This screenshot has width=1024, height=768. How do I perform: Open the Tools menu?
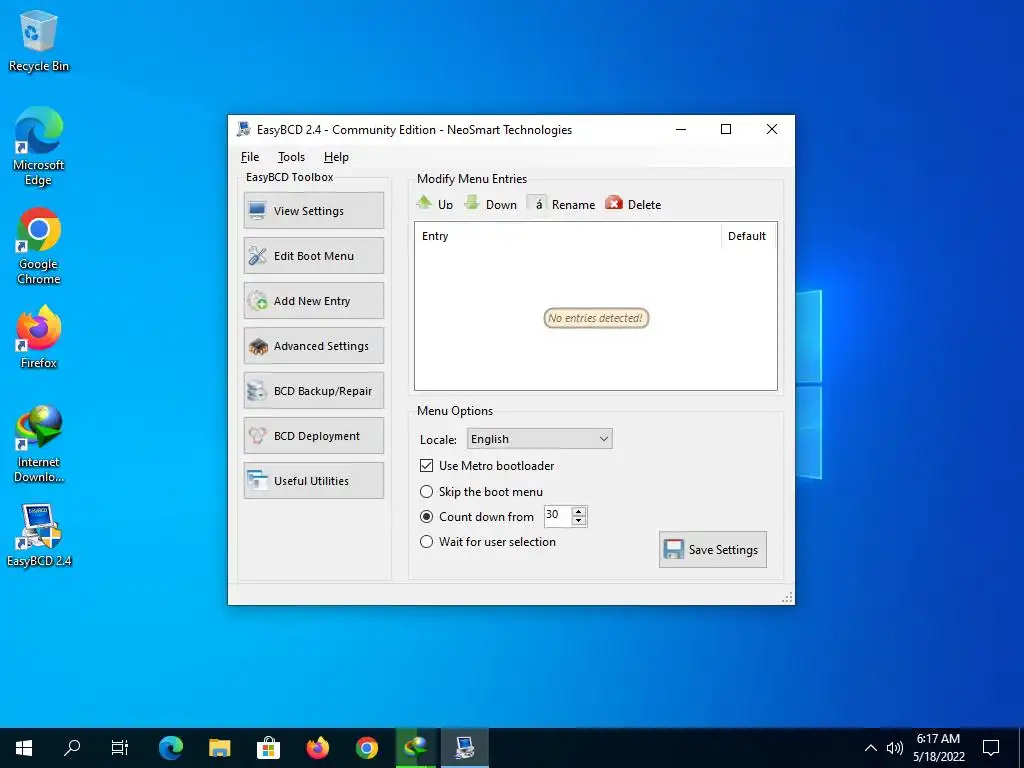[x=291, y=157]
